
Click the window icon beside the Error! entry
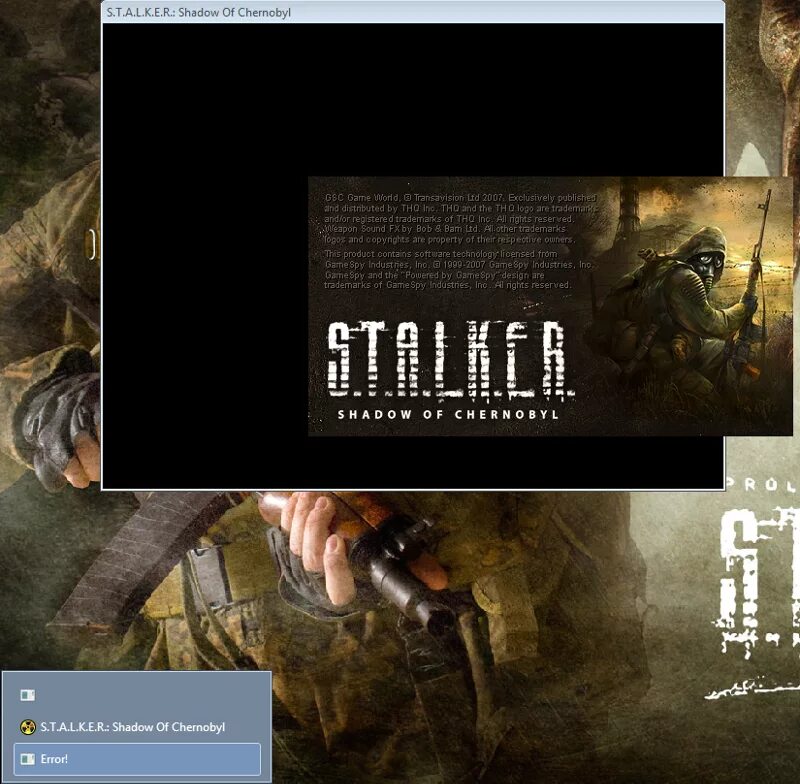coord(28,759)
